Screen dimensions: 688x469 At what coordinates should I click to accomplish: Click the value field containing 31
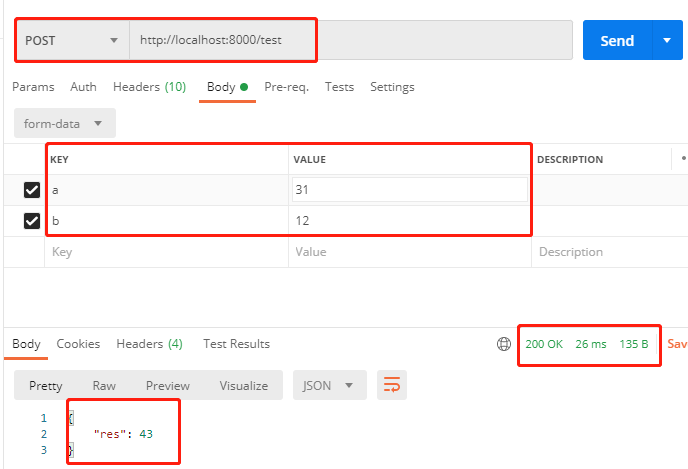[x=409, y=190]
